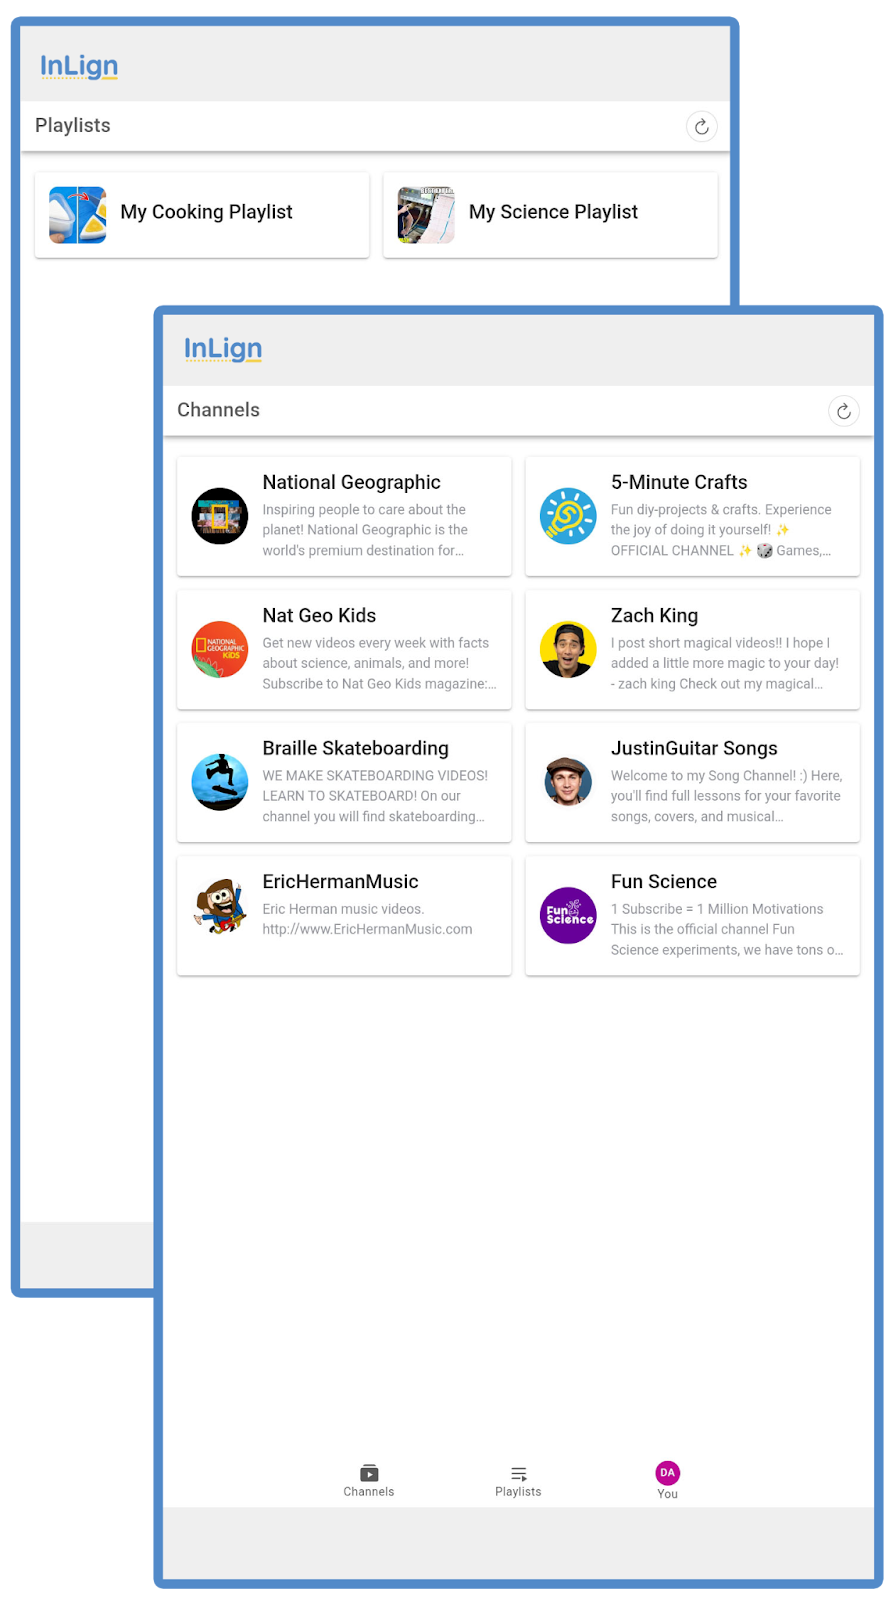
Task: Click 5-Minute Crafts lightbulb avatar
Action: tap(568, 516)
